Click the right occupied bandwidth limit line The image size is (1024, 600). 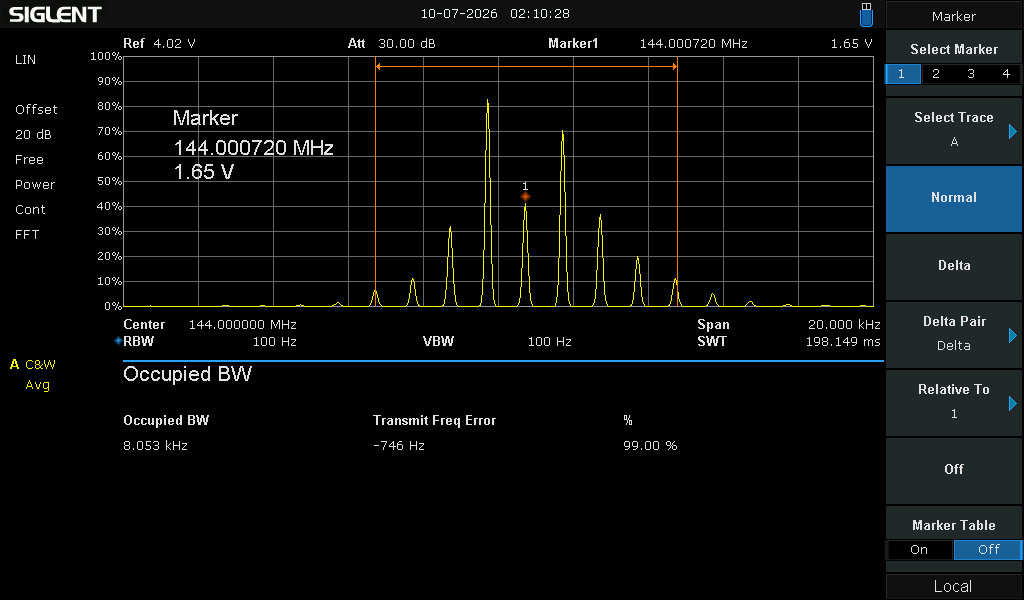pos(677,182)
